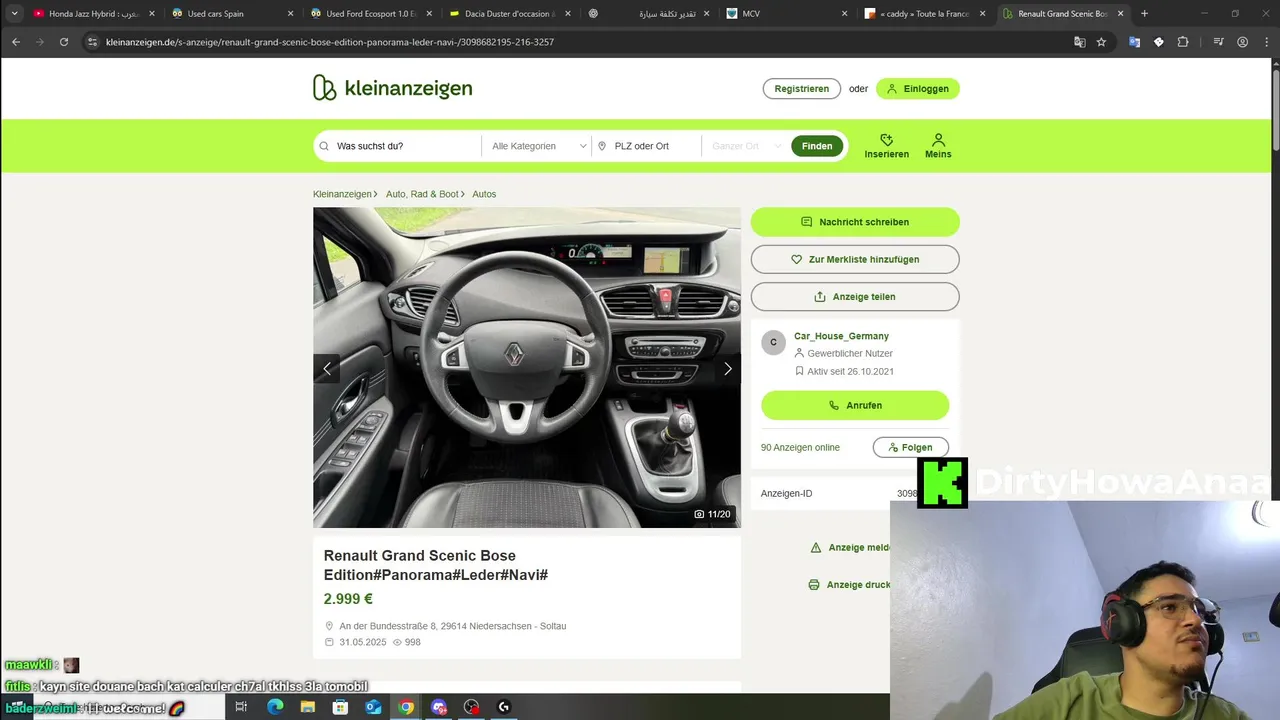Open Logitech G Hub from the taskbar

(504, 707)
